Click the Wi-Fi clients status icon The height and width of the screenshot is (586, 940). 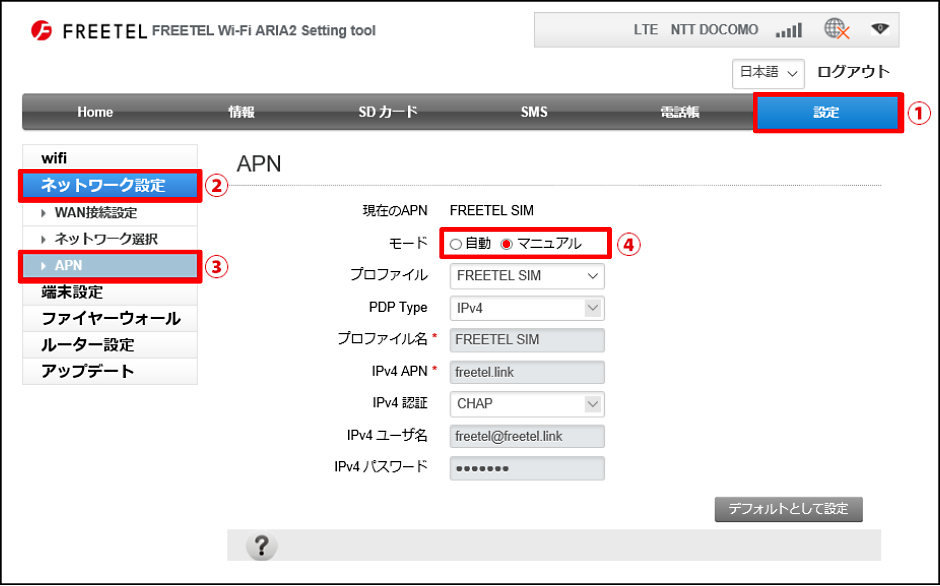[879, 28]
